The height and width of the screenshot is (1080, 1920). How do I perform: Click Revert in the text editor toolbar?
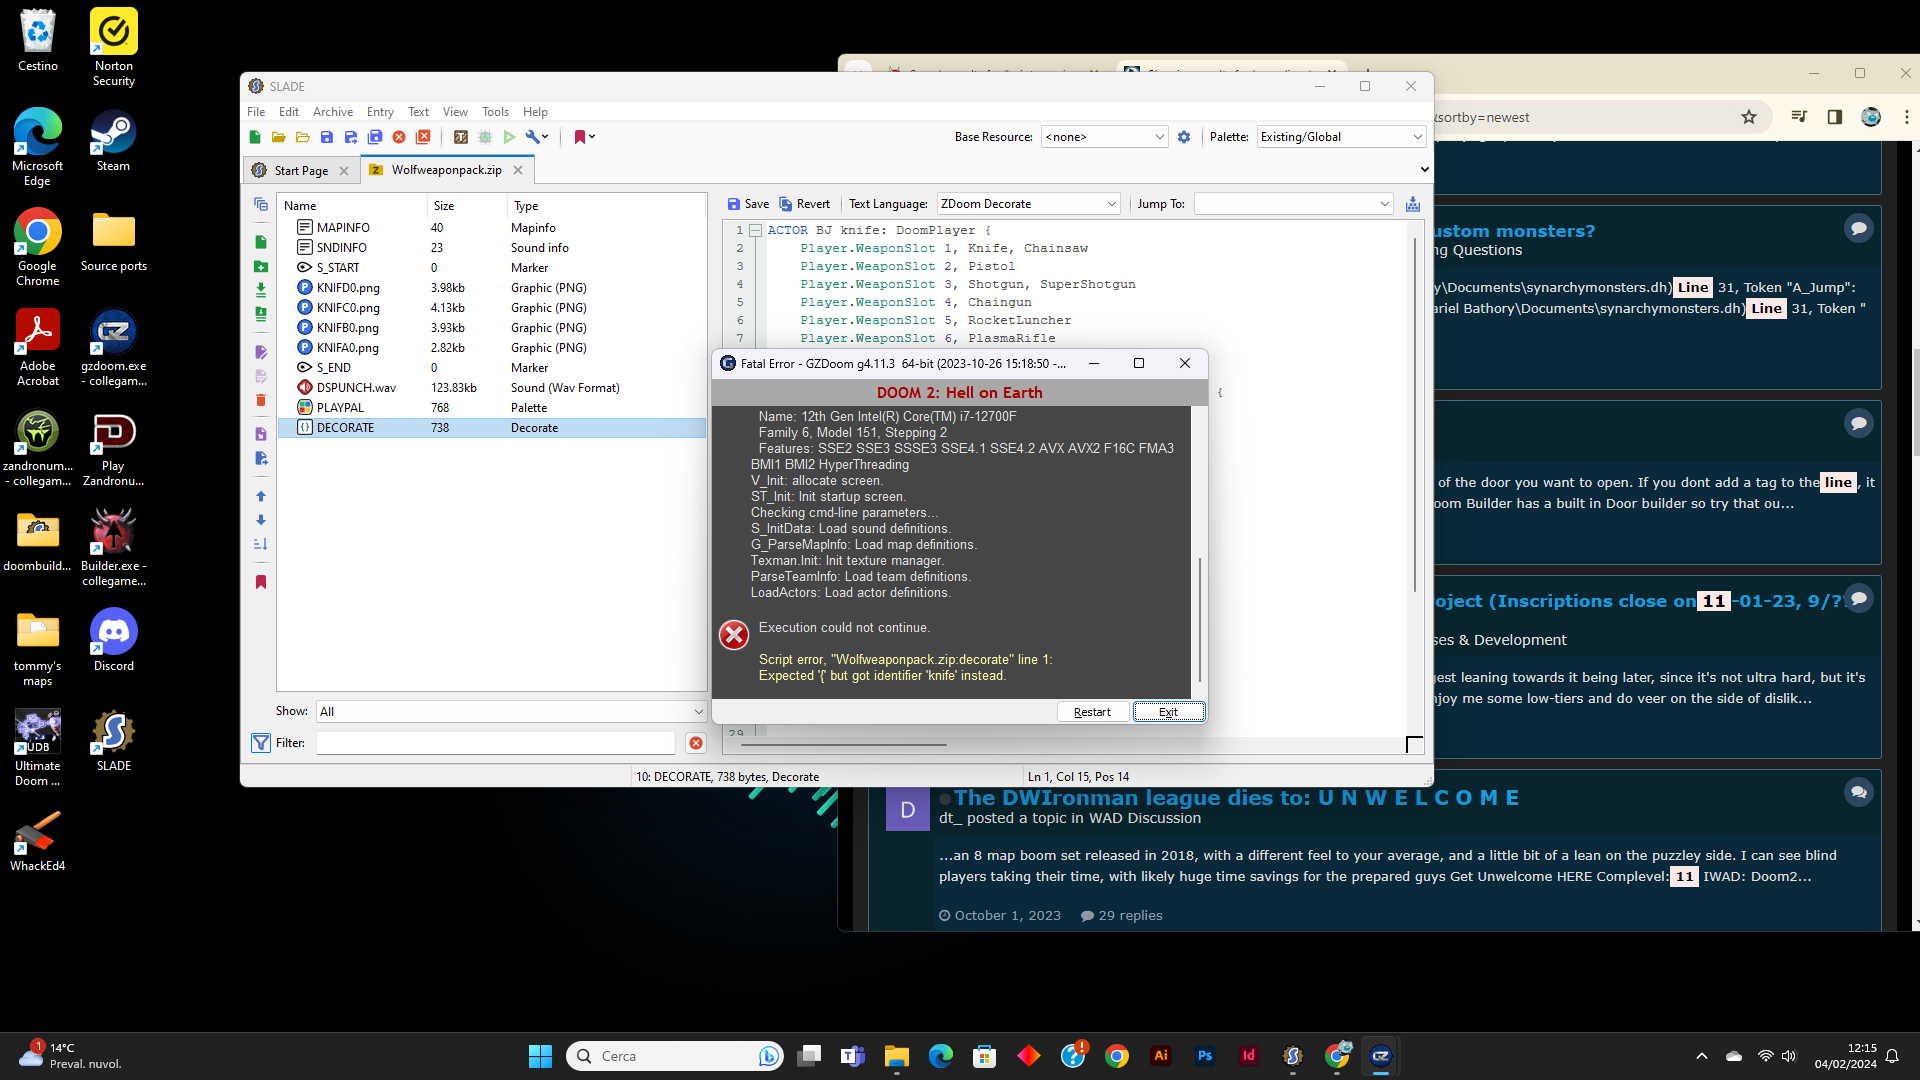804,204
